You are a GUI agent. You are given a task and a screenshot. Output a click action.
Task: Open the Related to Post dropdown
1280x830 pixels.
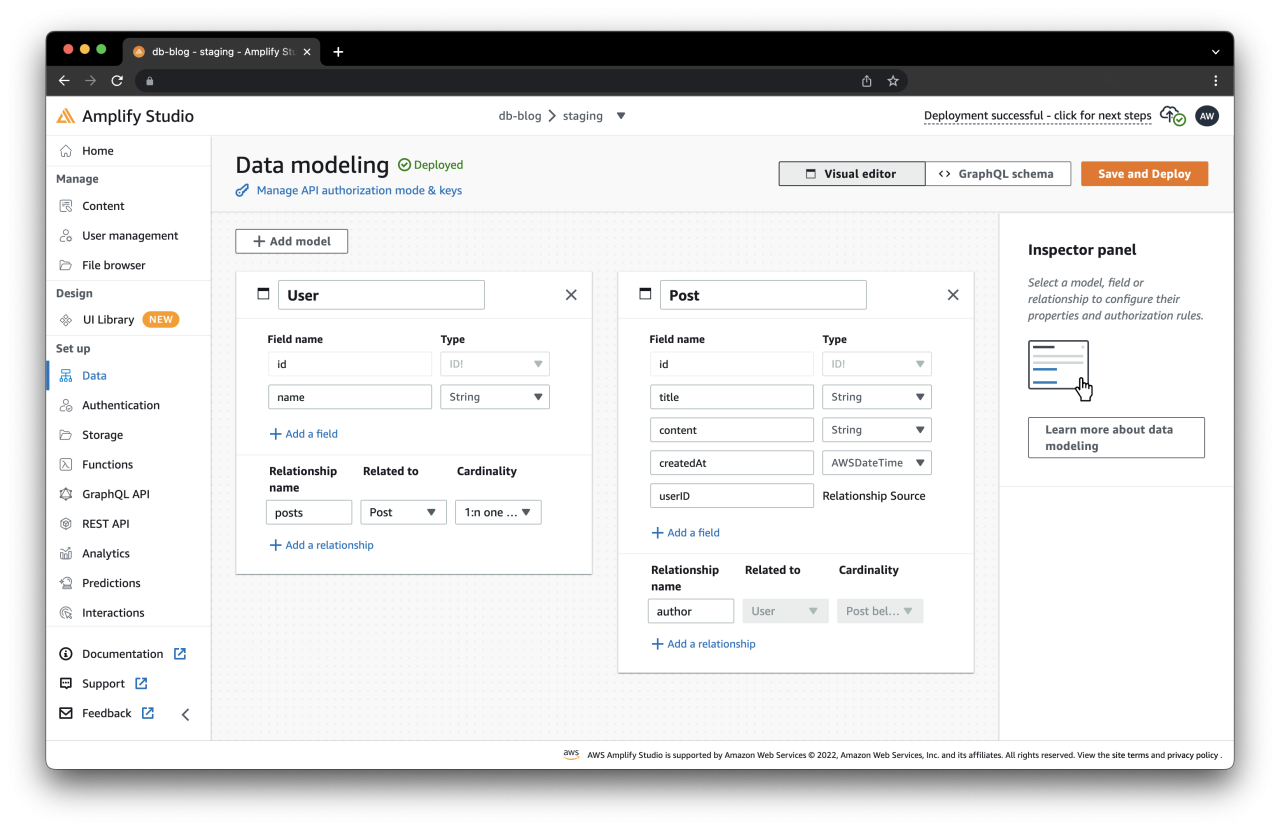click(x=403, y=512)
